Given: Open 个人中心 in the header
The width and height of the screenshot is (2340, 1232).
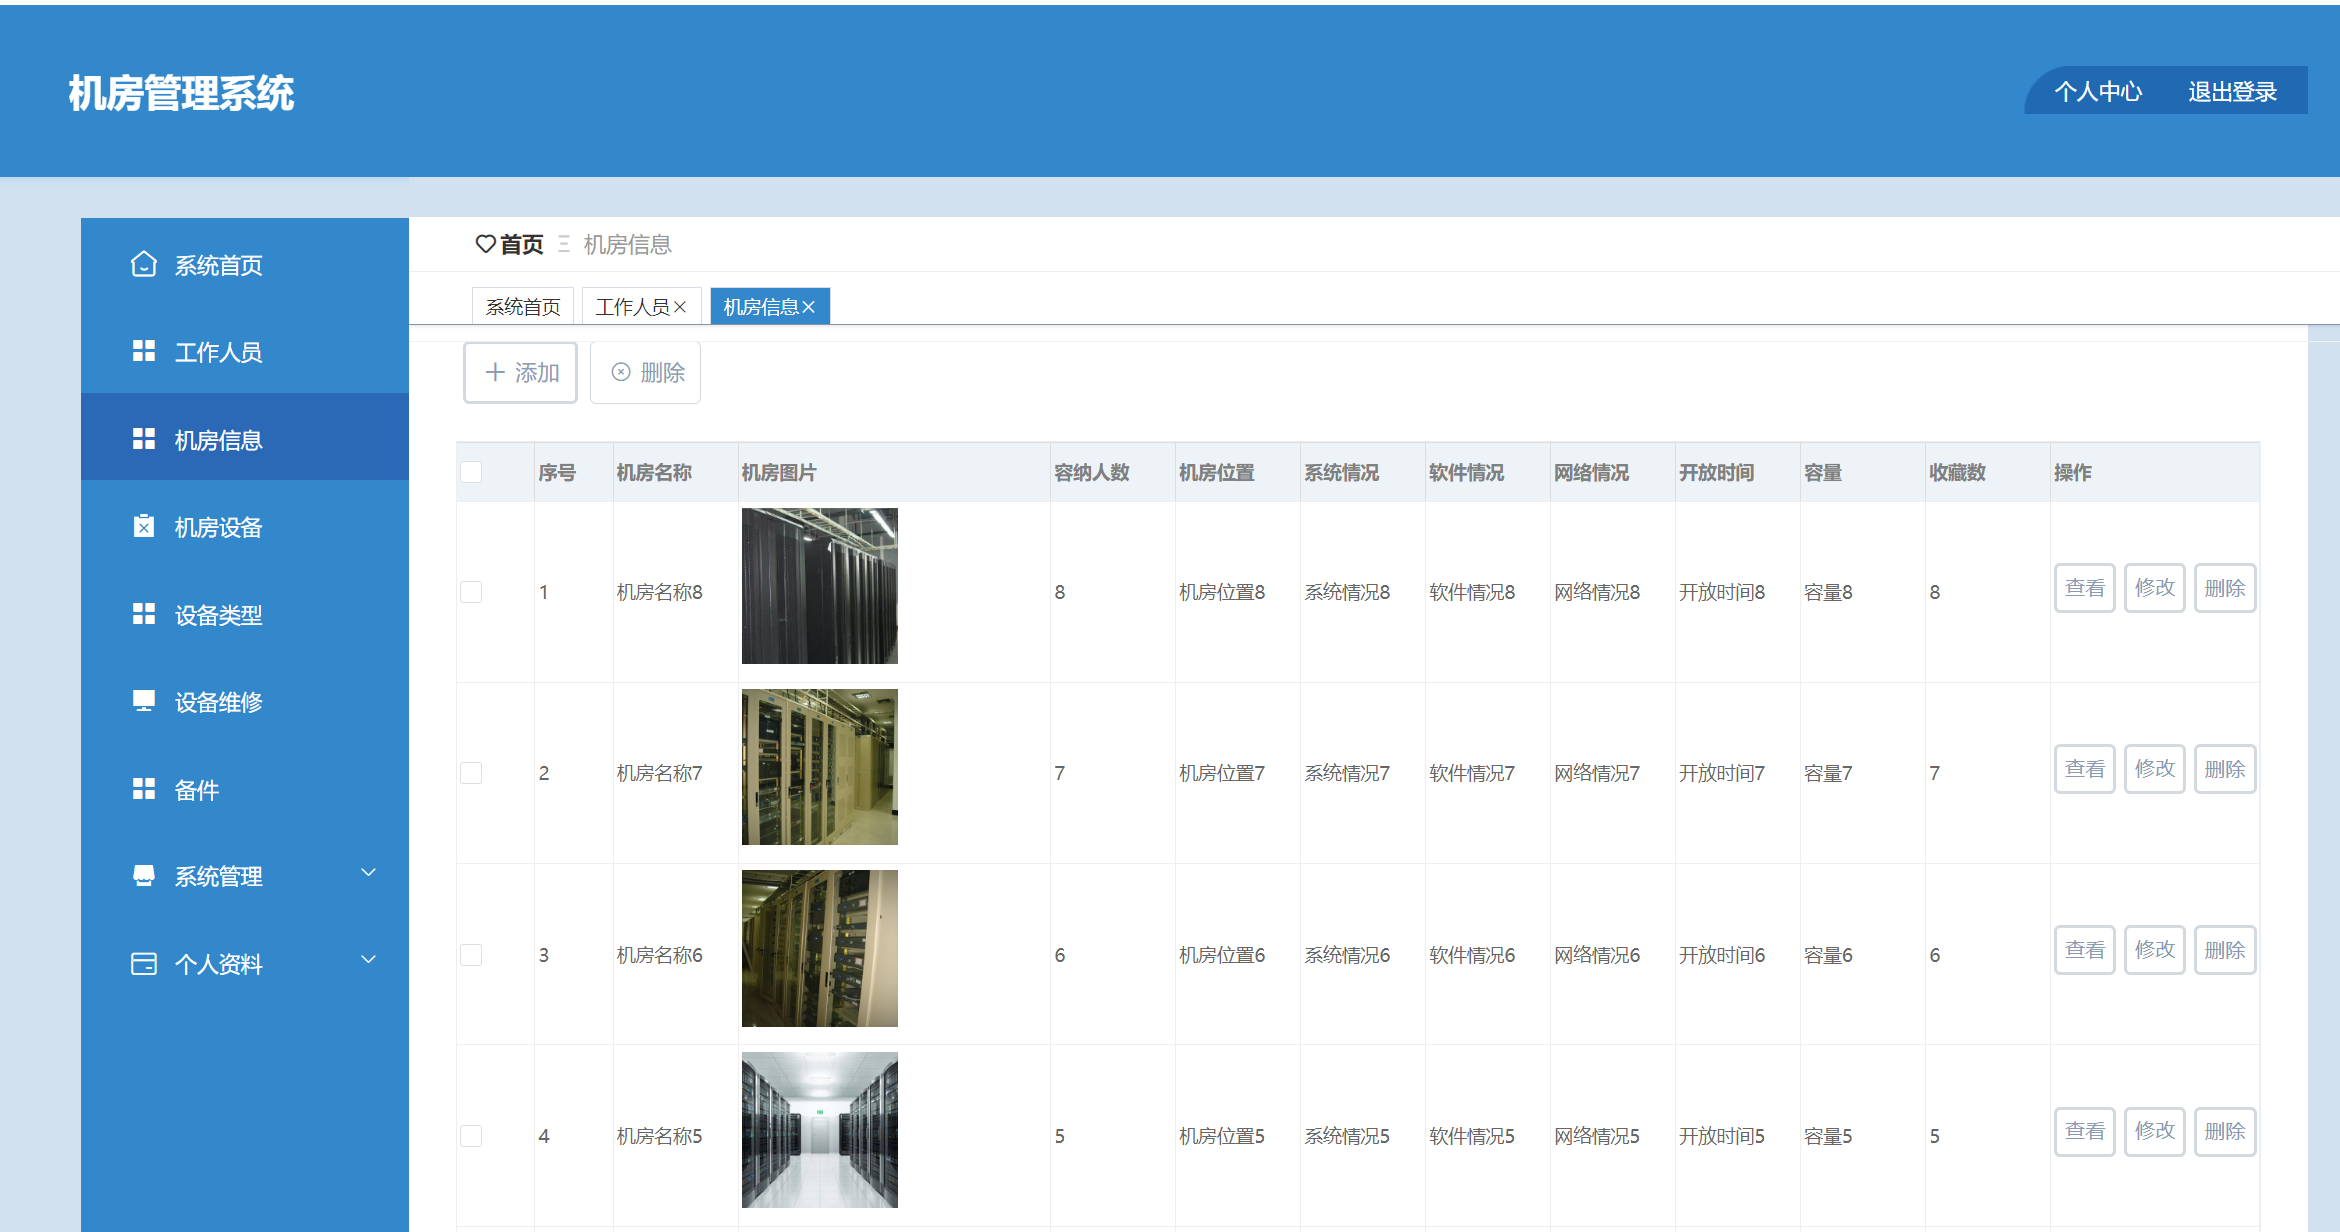Looking at the screenshot, I should click(x=2098, y=92).
